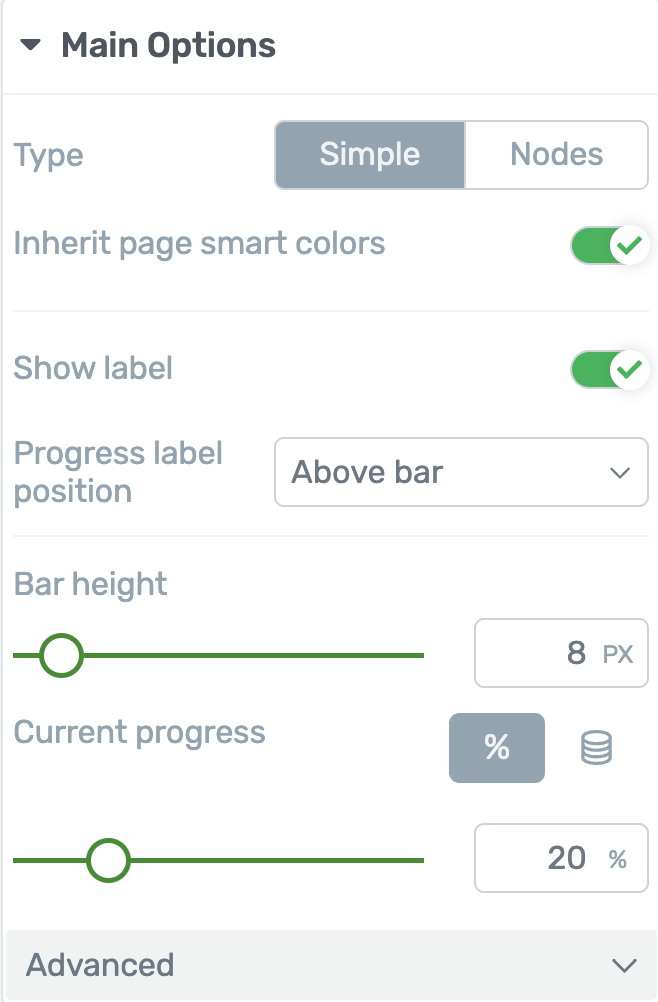Click the Main Options heading
The height and width of the screenshot is (1002, 658).
pyautogui.click(x=168, y=46)
